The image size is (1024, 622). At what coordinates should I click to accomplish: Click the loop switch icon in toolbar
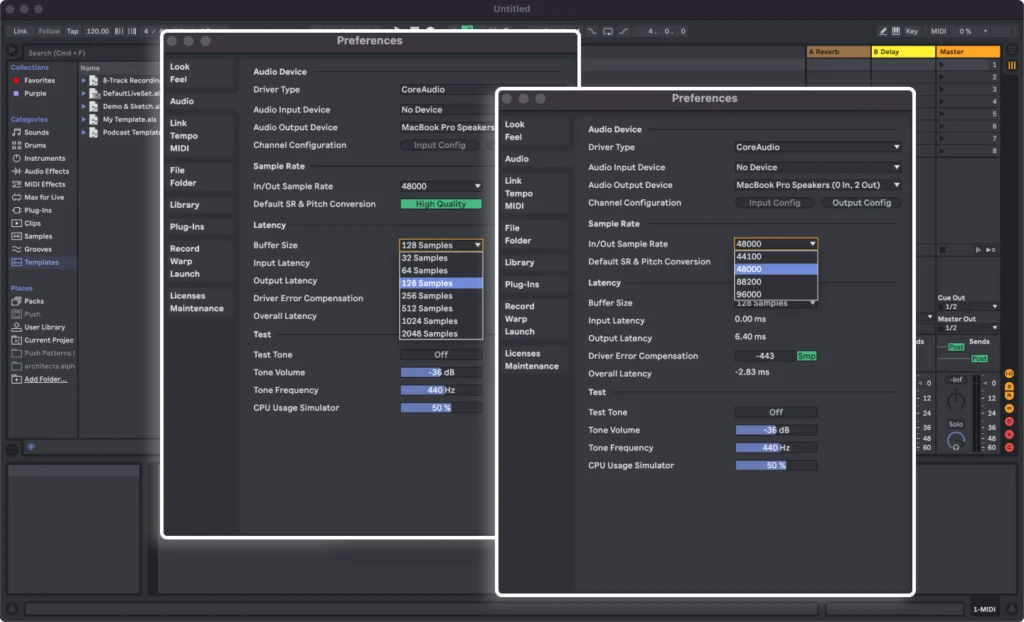tap(608, 31)
